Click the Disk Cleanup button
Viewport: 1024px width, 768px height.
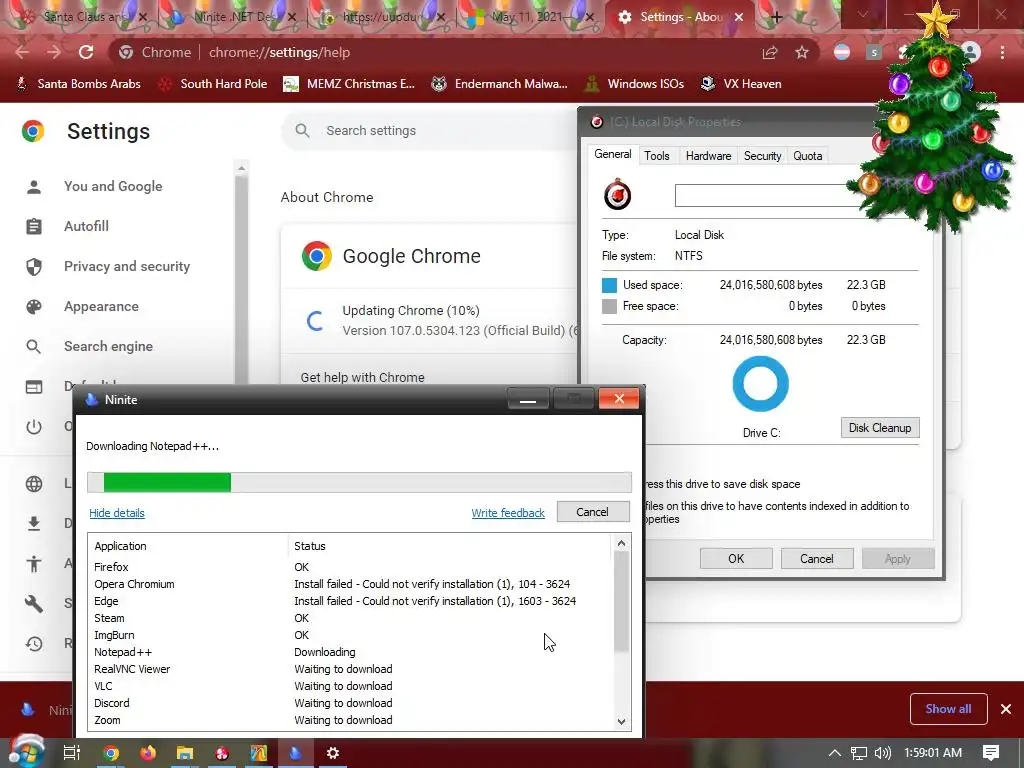tap(880, 428)
